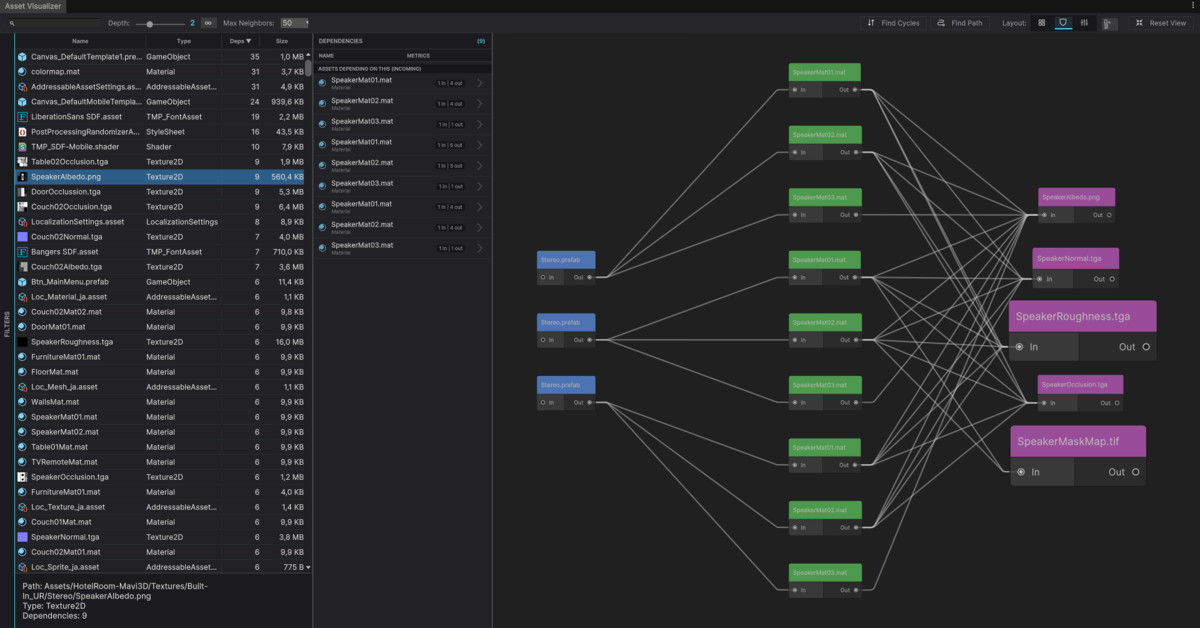Select the Table01Mat.mat row
Viewport: 1200px width, 628px height.
pos(160,447)
